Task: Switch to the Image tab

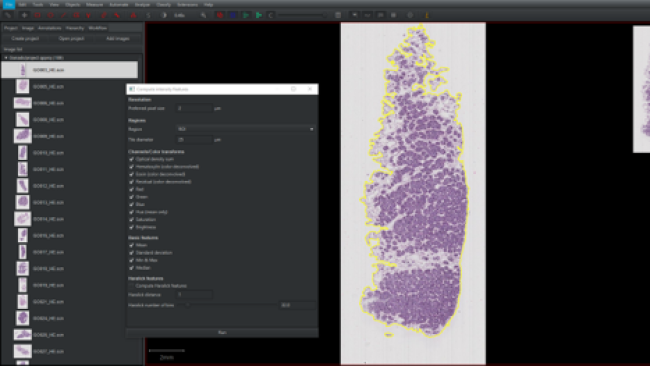Action: pos(28,28)
